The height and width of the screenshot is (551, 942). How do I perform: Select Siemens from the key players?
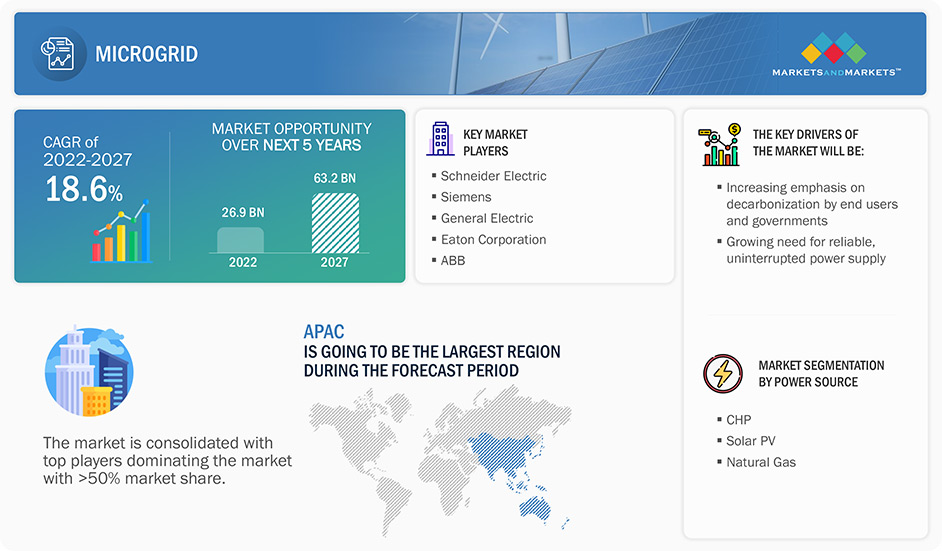466,197
